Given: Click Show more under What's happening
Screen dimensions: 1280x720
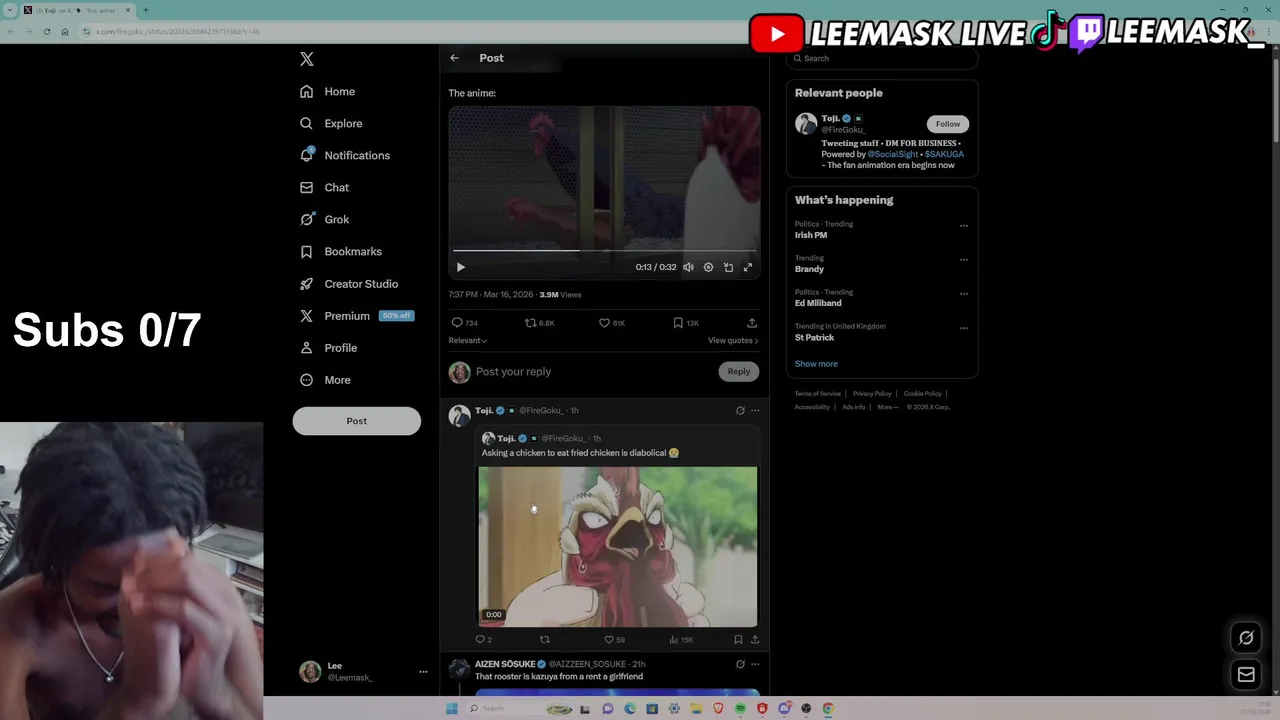Looking at the screenshot, I should tap(816, 364).
